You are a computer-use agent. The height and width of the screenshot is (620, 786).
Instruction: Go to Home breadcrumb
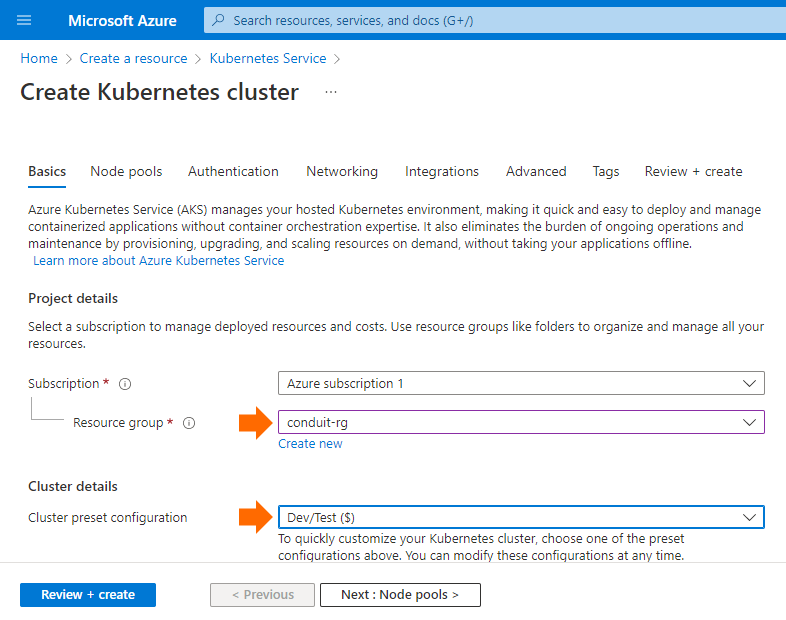tap(39, 58)
